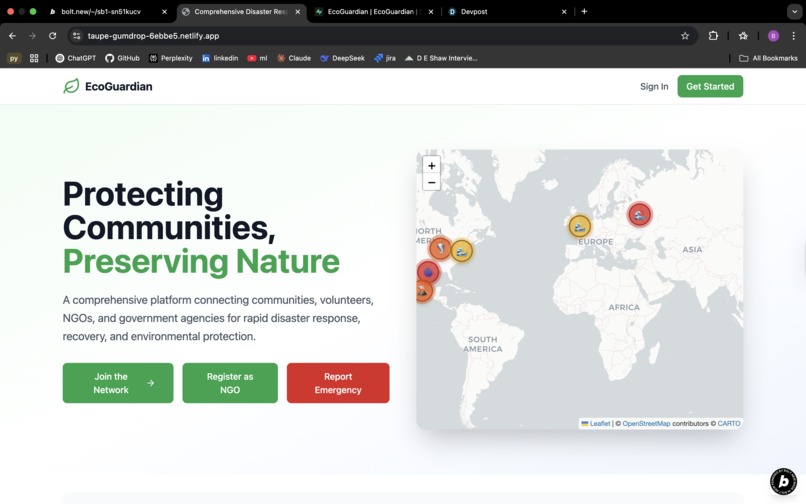Viewport: 806px width, 504px height.
Task: Open the GitHub bookmark
Action: coord(122,58)
